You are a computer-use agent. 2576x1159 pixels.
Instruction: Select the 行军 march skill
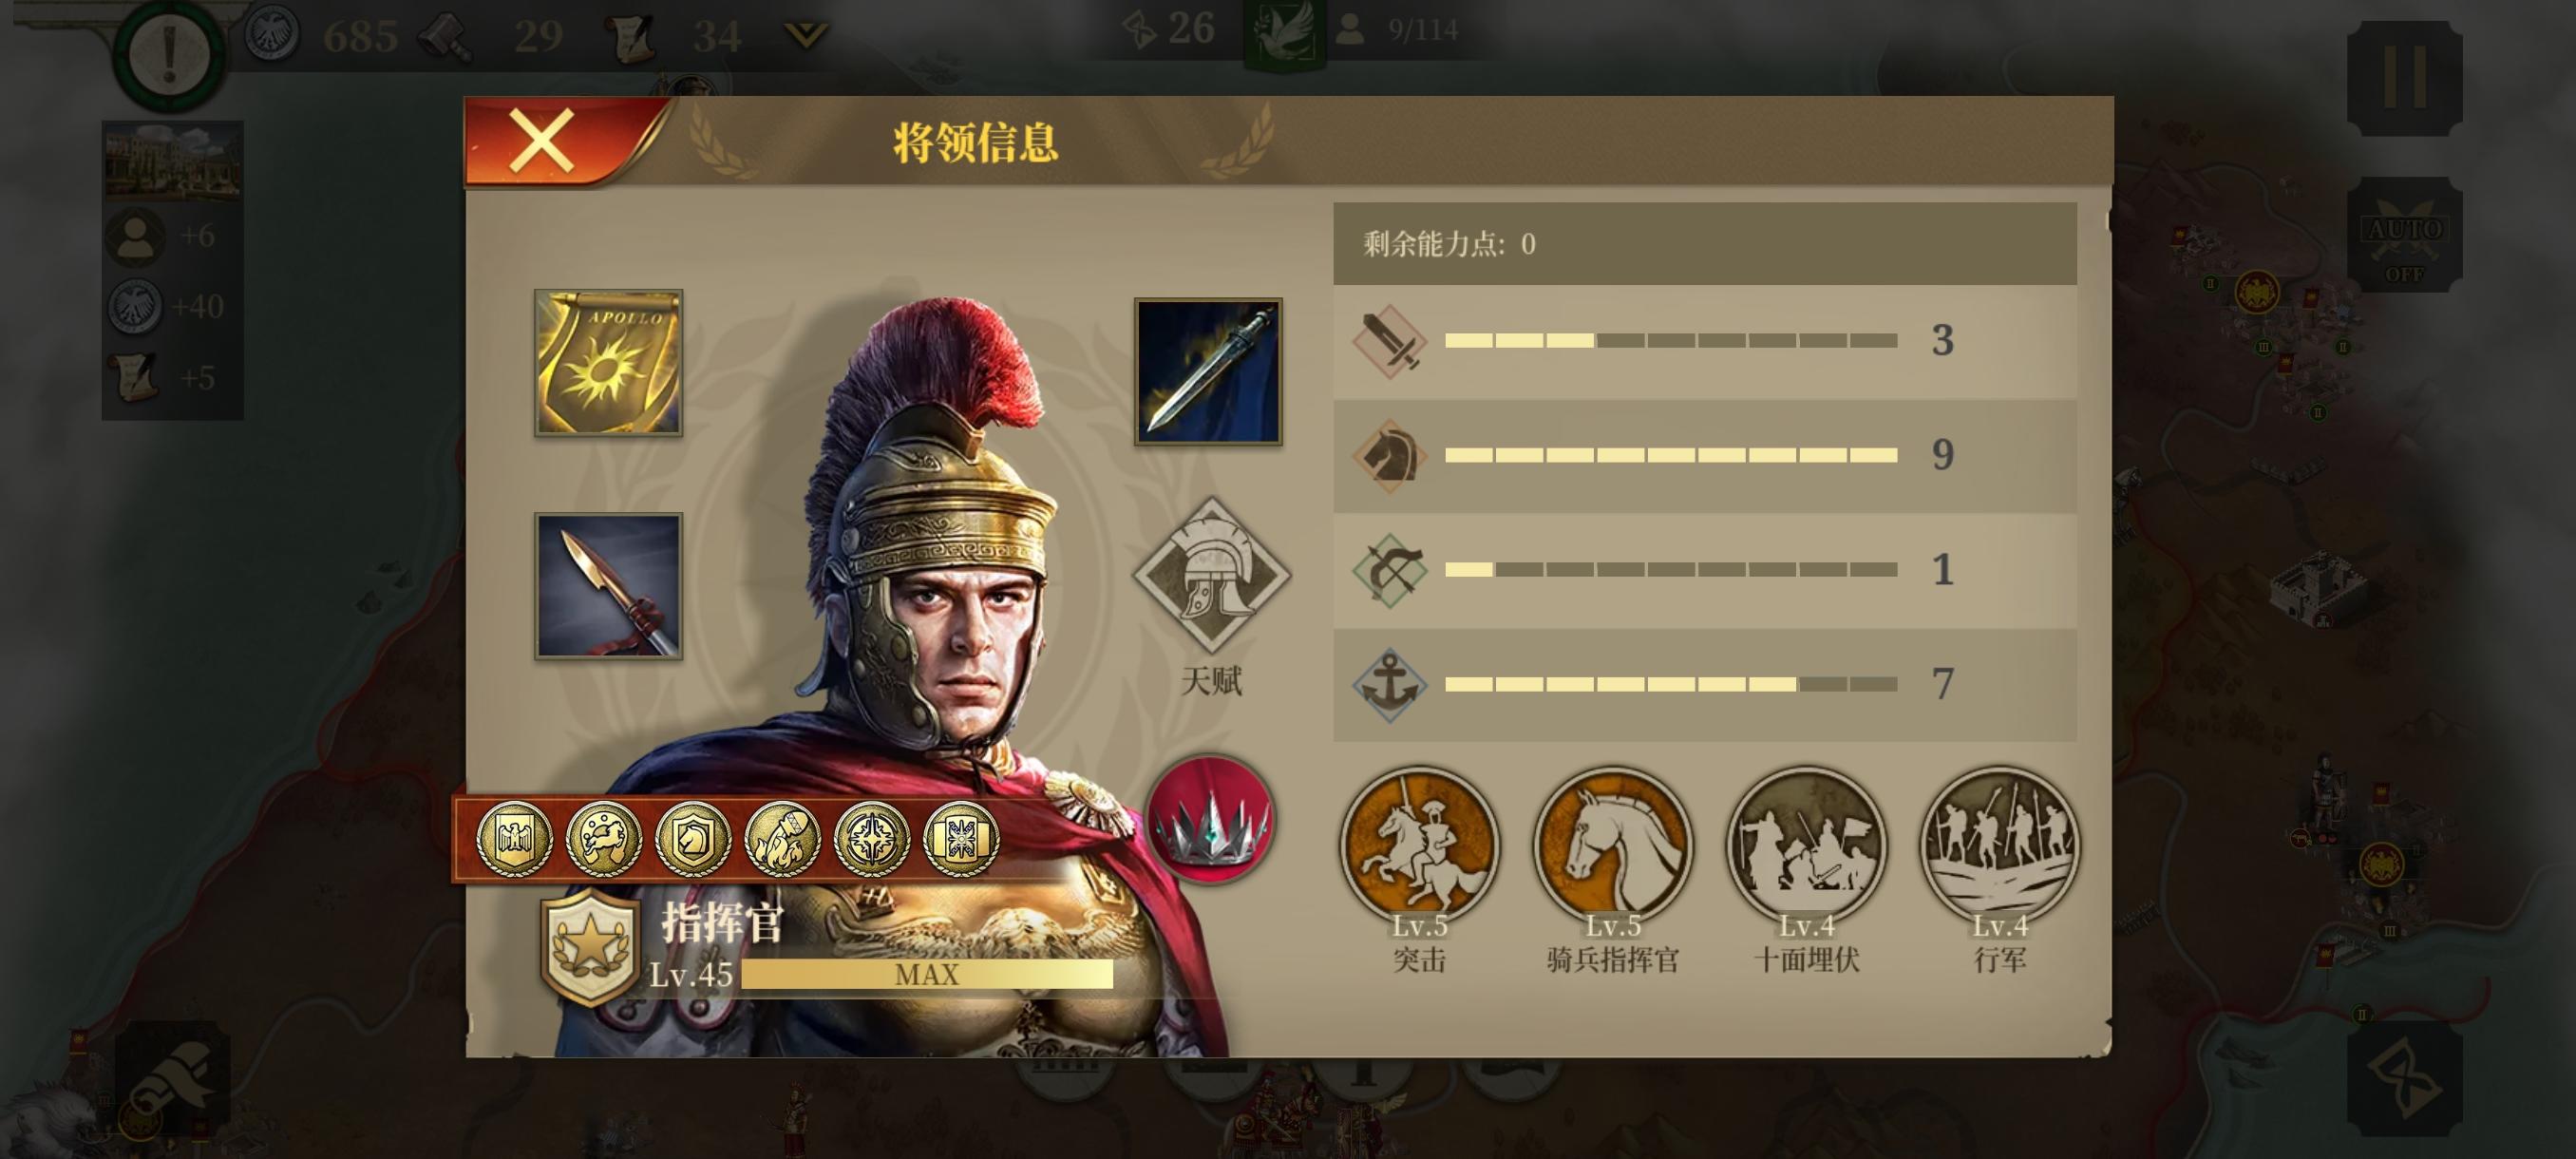tap(1999, 846)
